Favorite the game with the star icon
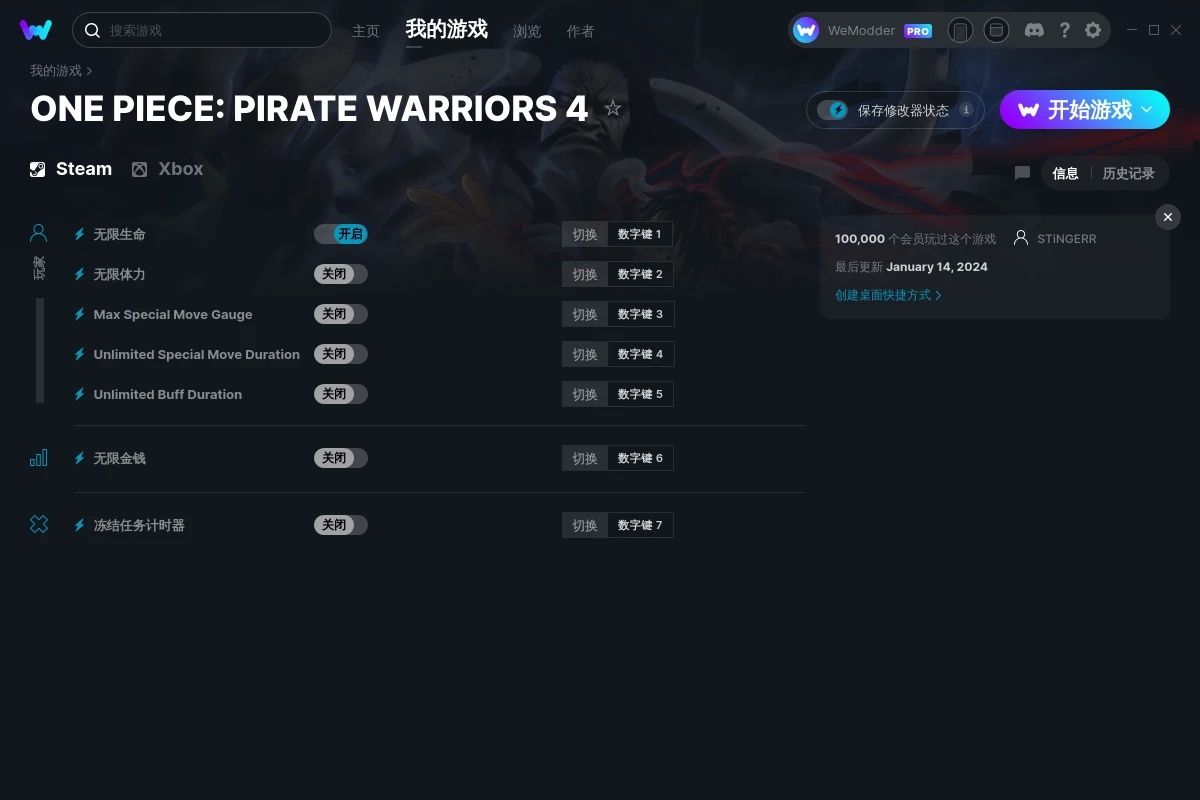The width and height of the screenshot is (1200, 800). 613,108
